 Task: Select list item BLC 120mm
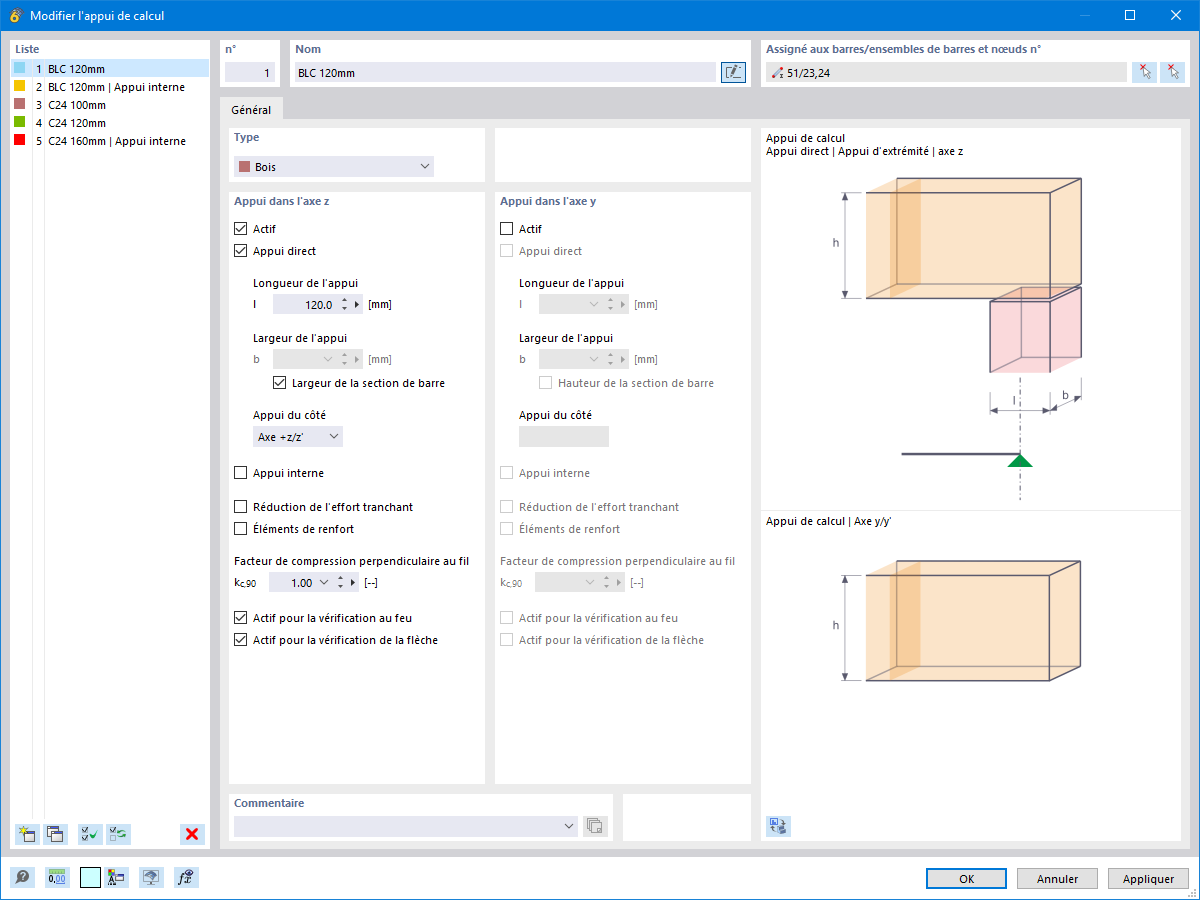(110, 69)
